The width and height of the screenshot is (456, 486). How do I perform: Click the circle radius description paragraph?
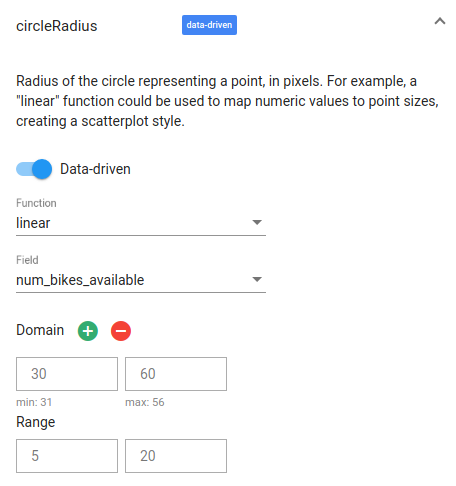coord(227,101)
